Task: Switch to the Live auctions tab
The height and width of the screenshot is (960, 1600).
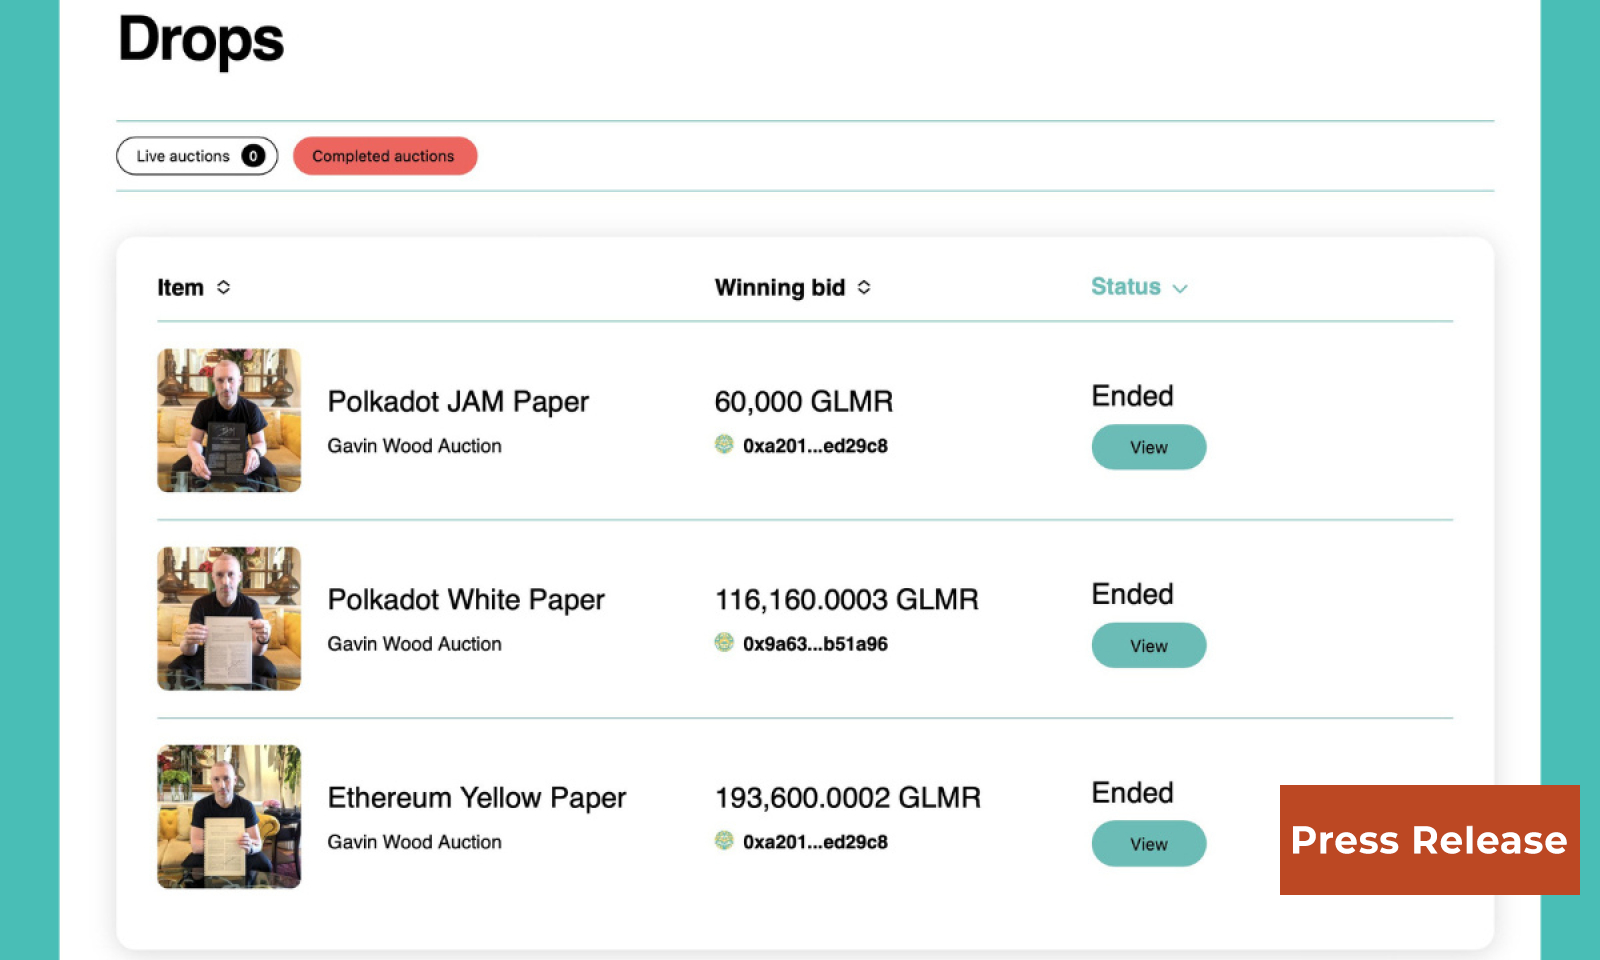Action: click(196, 155)
